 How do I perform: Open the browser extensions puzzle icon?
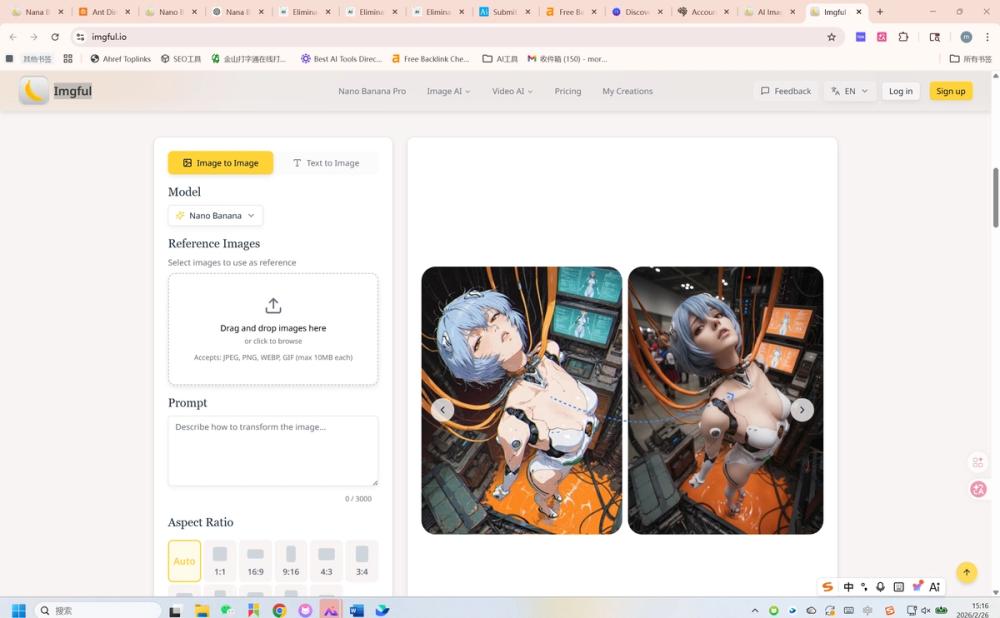[x=903, y=37]
